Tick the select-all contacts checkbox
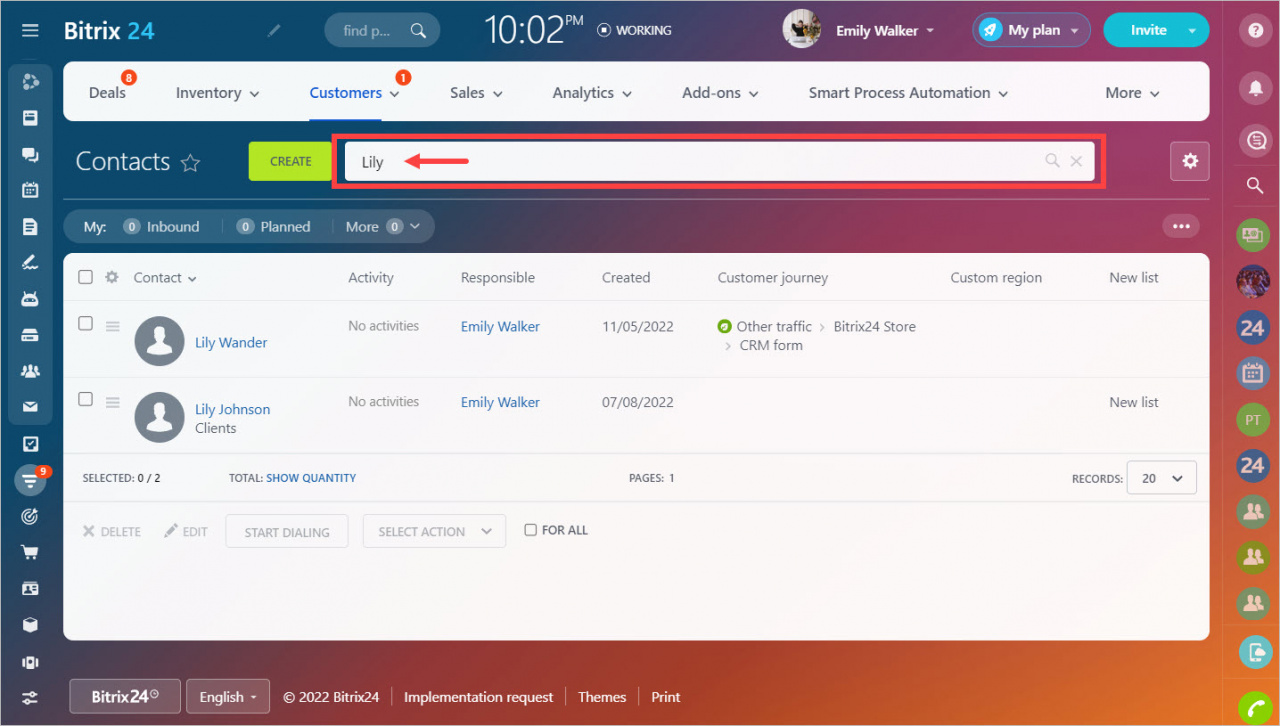 pyautogui.click(x=85, y=277)
